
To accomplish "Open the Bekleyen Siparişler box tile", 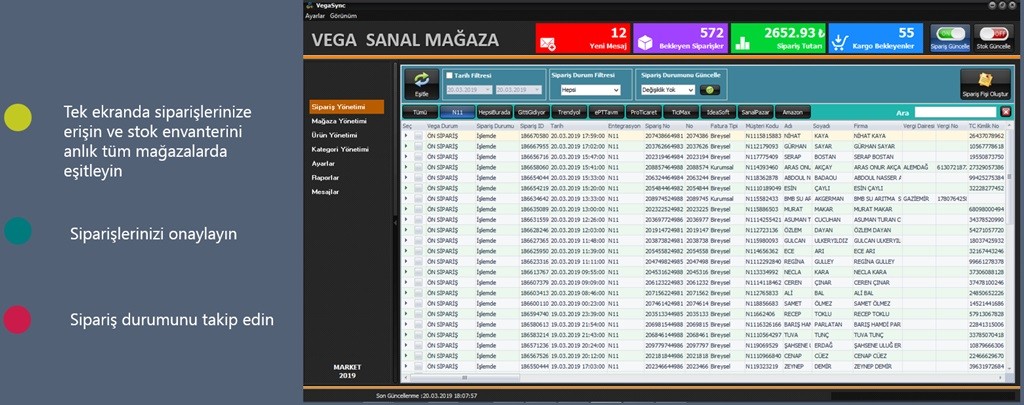I will 680,39.
